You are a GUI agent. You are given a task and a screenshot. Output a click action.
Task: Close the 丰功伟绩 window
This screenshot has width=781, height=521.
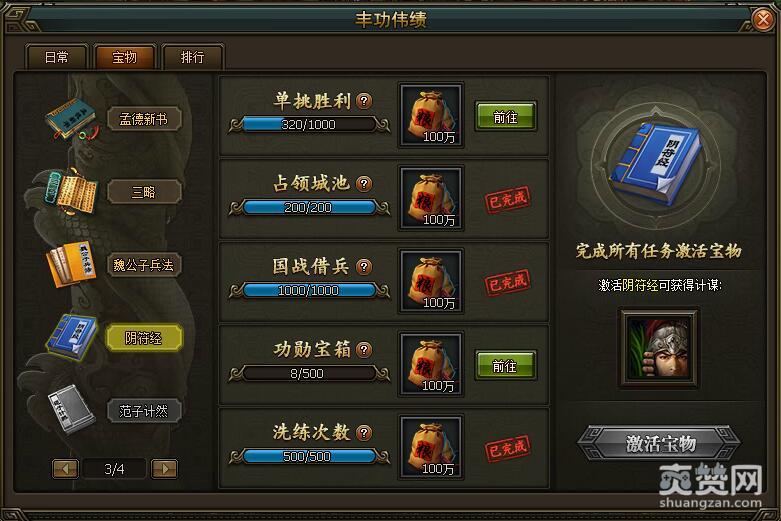pos(763,20)
